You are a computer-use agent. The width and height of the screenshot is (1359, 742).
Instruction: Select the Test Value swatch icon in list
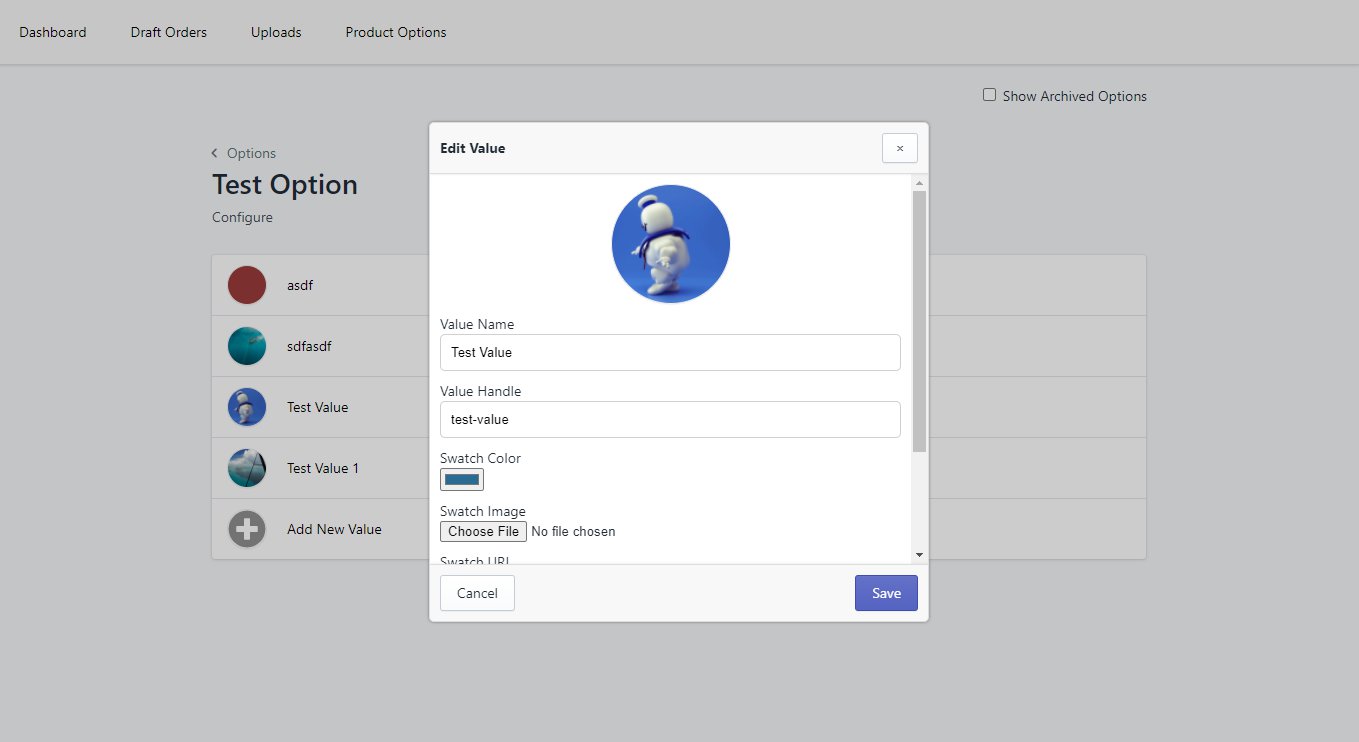(247, 407)
